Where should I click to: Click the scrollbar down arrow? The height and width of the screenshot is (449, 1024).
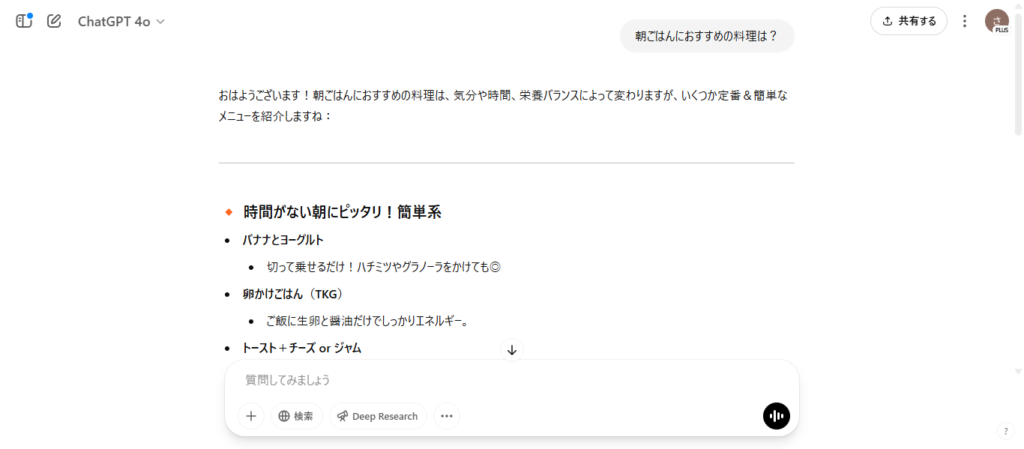tap(1017, 372)
